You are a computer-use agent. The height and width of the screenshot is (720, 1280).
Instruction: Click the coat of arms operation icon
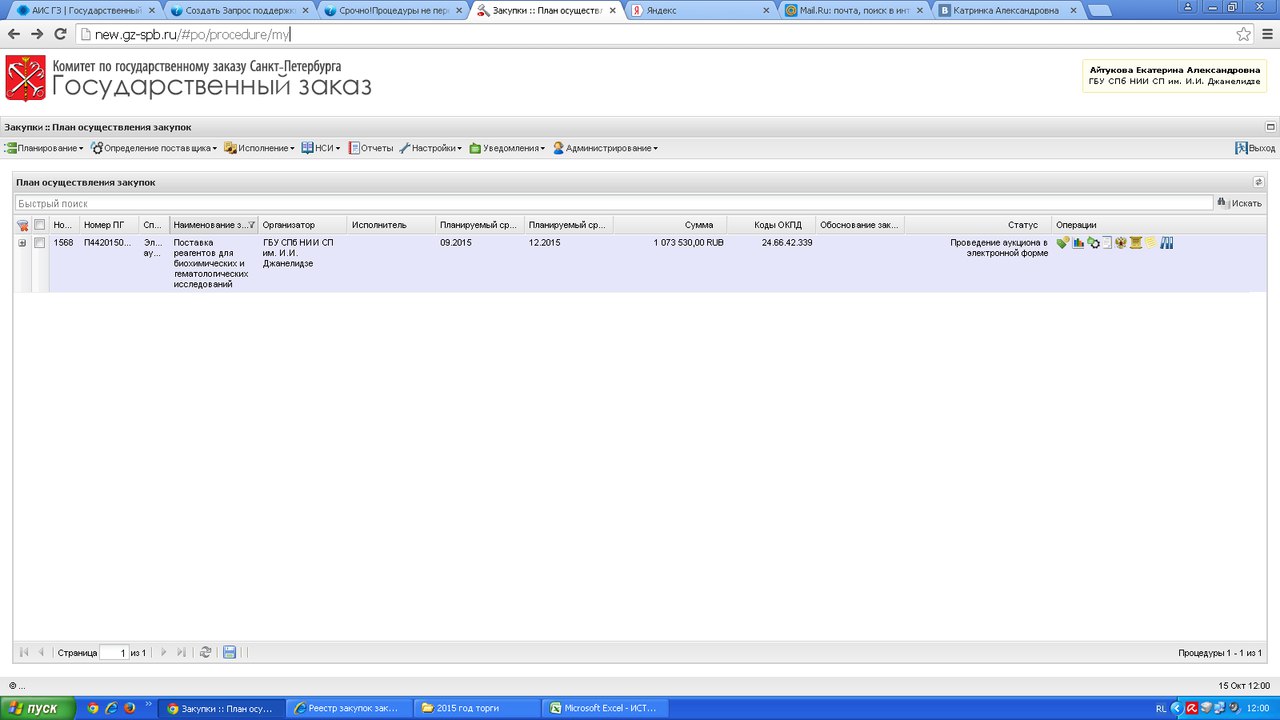point(1121,243)
